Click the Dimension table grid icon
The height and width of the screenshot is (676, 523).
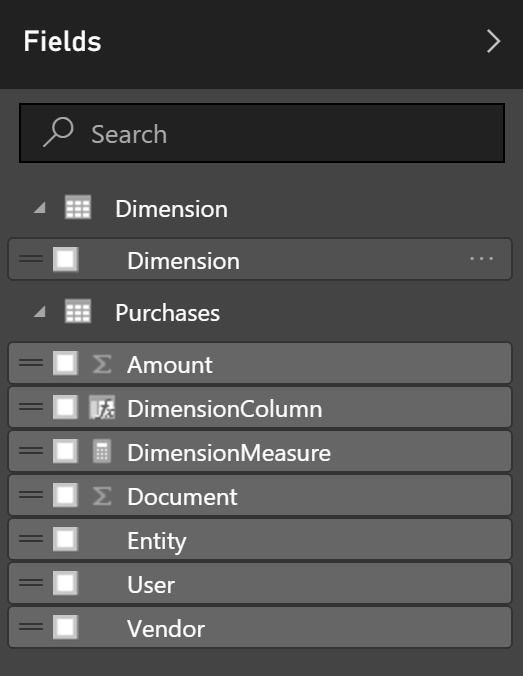coord(78,207)
